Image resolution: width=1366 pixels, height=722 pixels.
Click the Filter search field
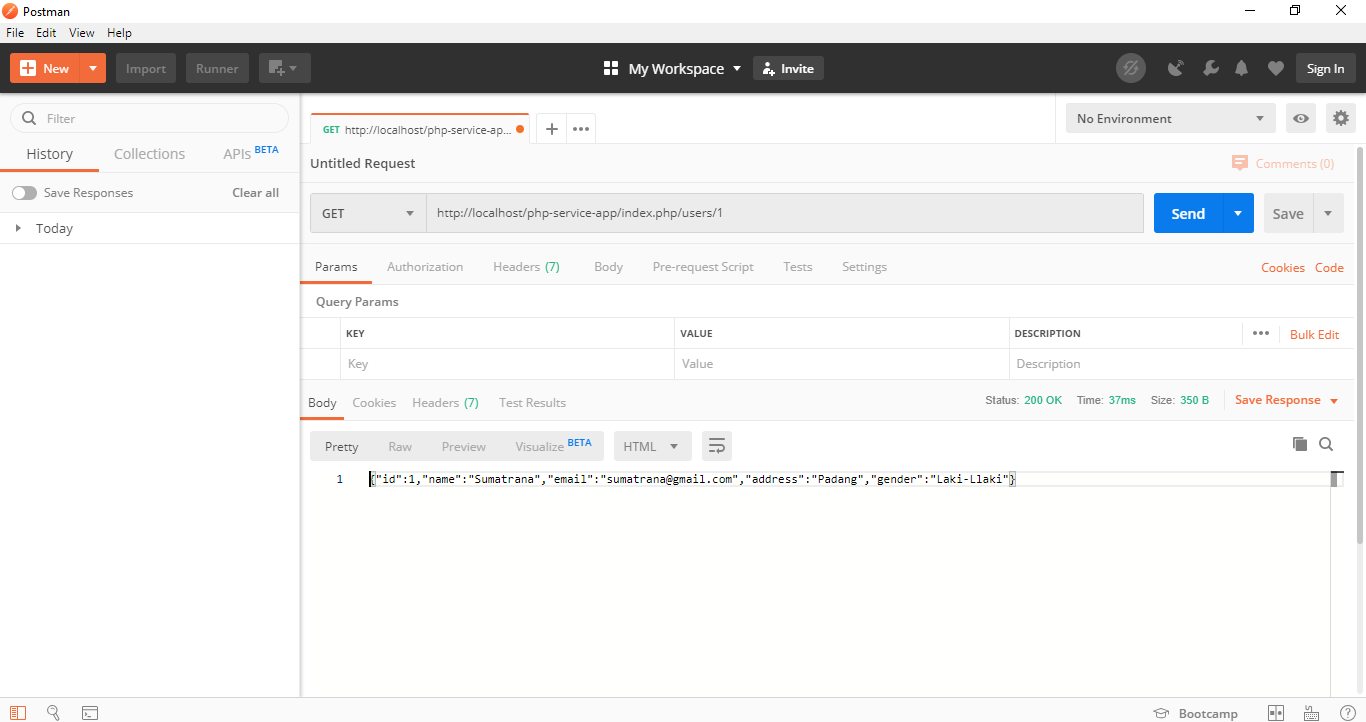(x=148, y=118)
